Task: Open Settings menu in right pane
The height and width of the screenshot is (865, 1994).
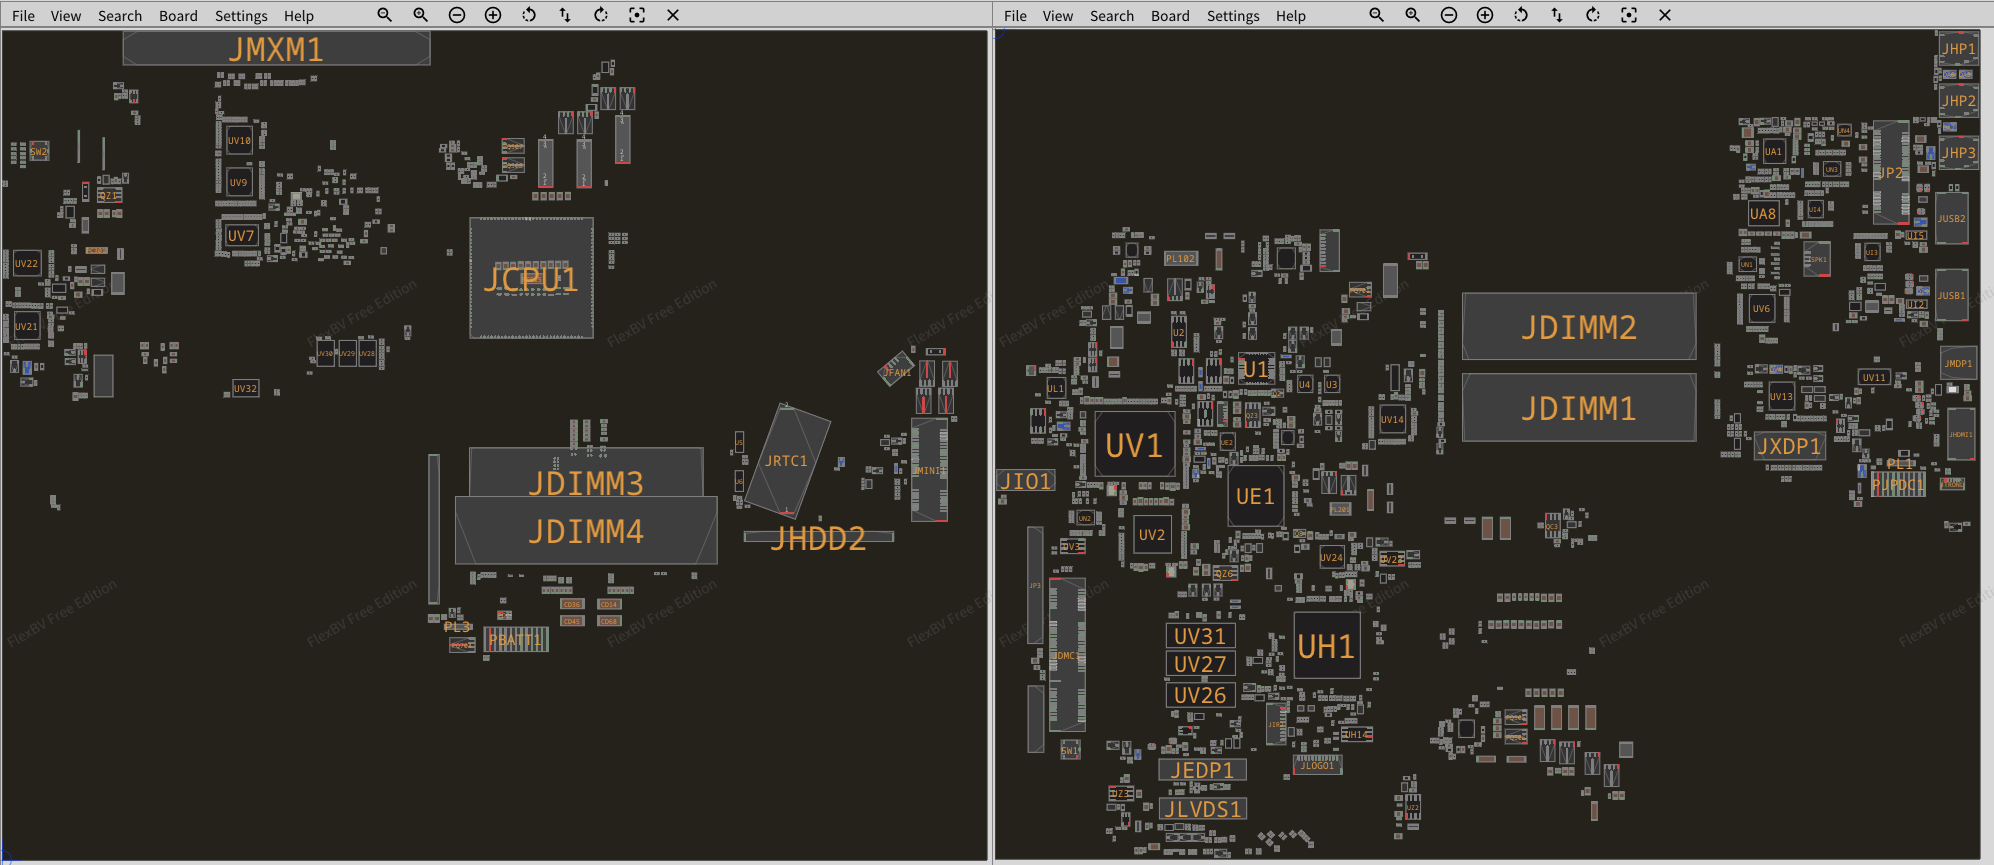Action: 1233,16
